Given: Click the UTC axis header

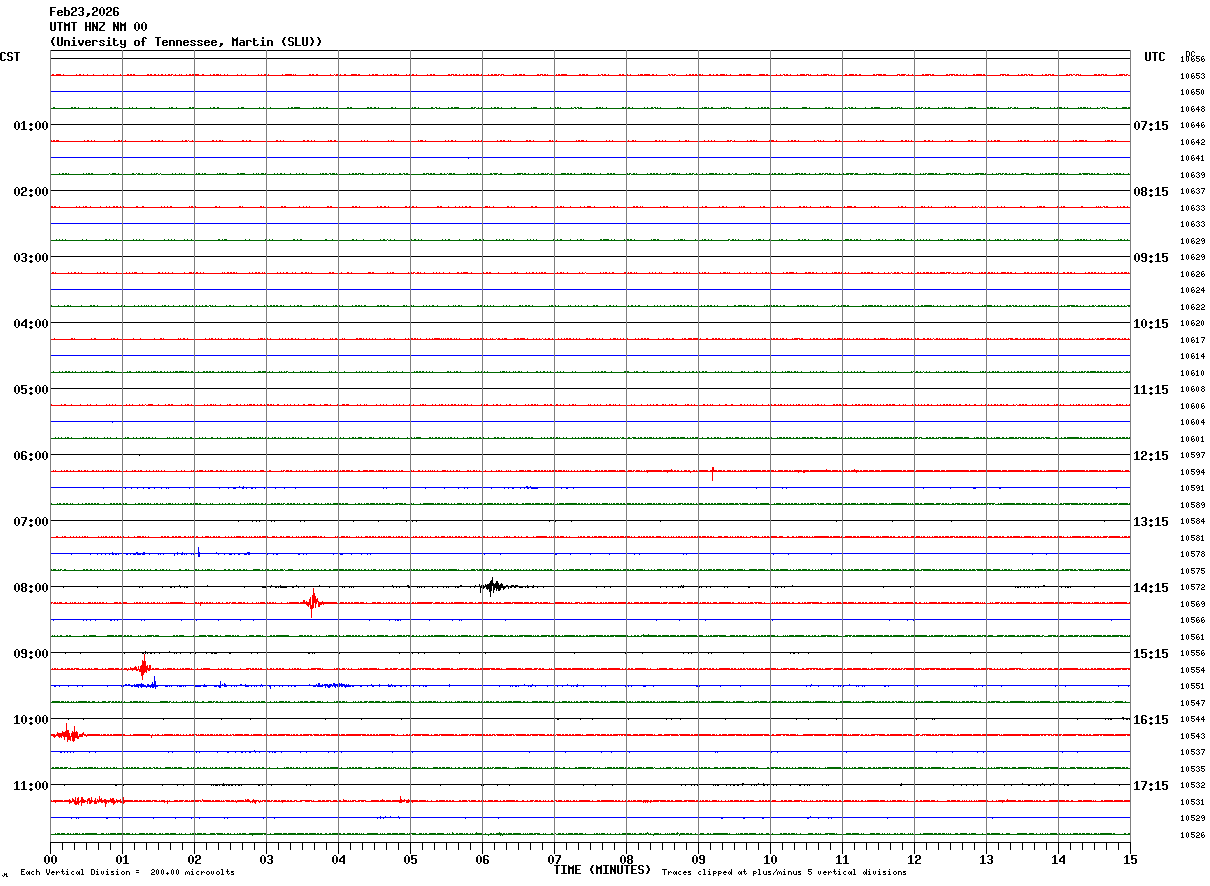Looking at the screenshot, I should (1155, 57).
